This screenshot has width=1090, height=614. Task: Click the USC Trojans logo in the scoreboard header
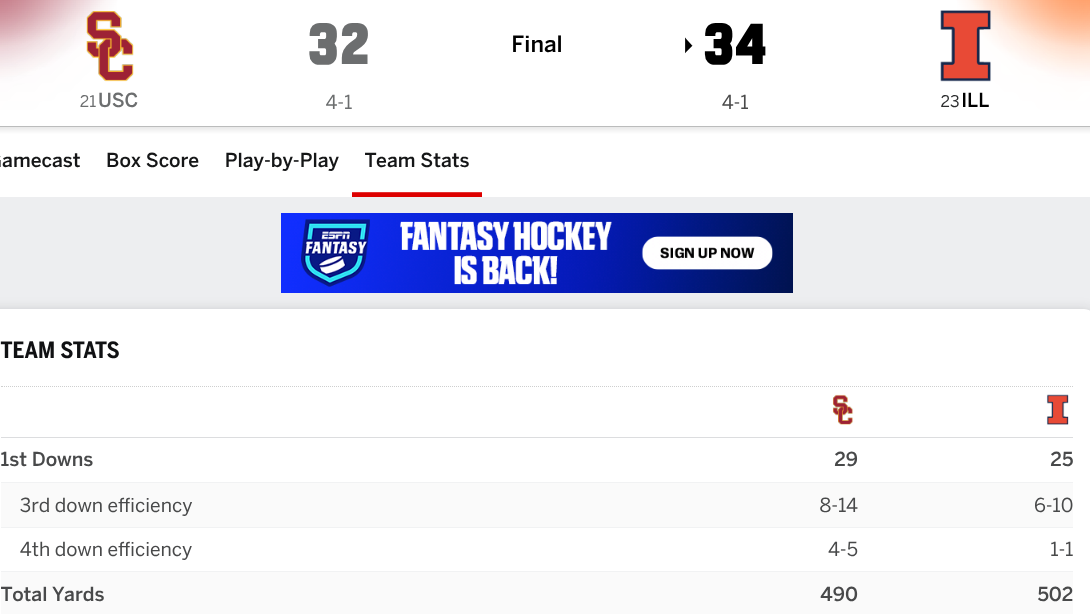pyautogui.click(x=109, y=46)
